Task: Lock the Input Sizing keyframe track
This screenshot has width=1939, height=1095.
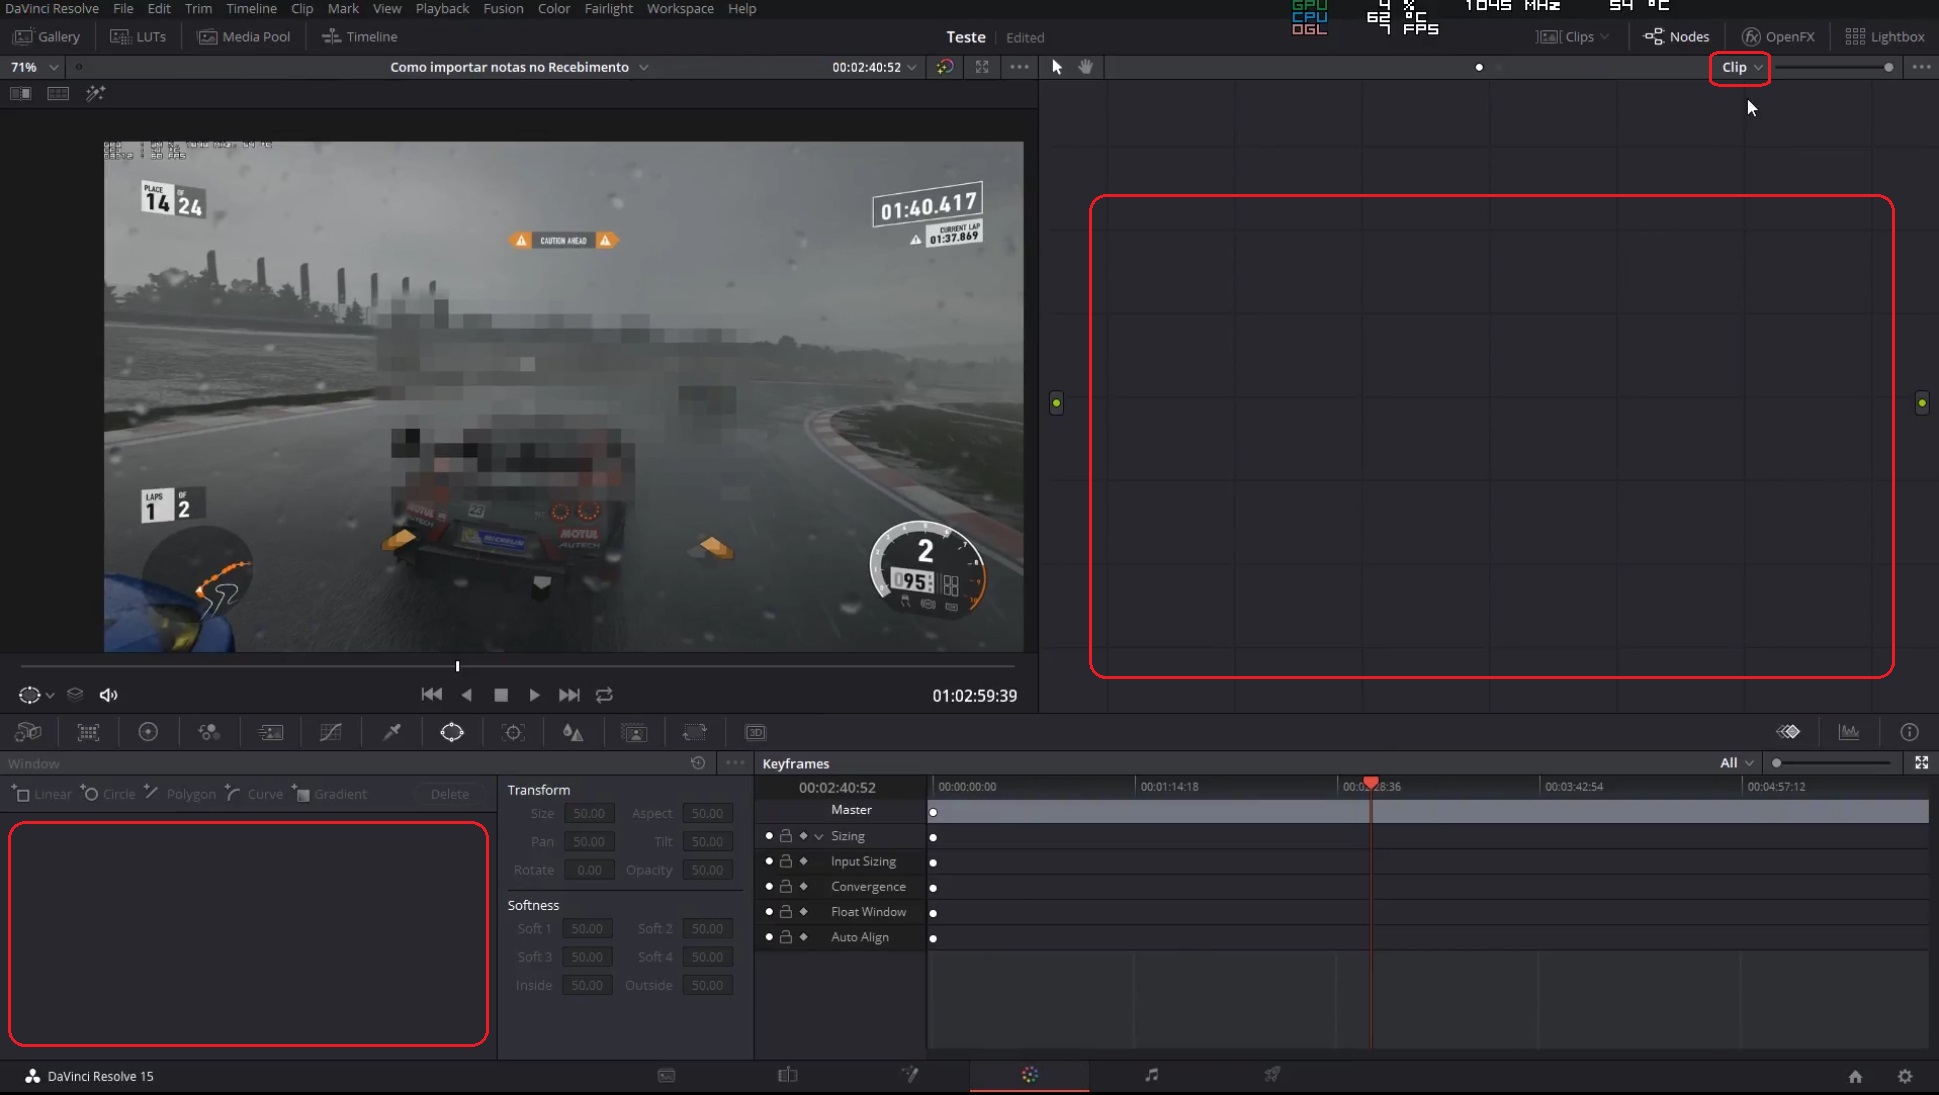Action: 786,861
